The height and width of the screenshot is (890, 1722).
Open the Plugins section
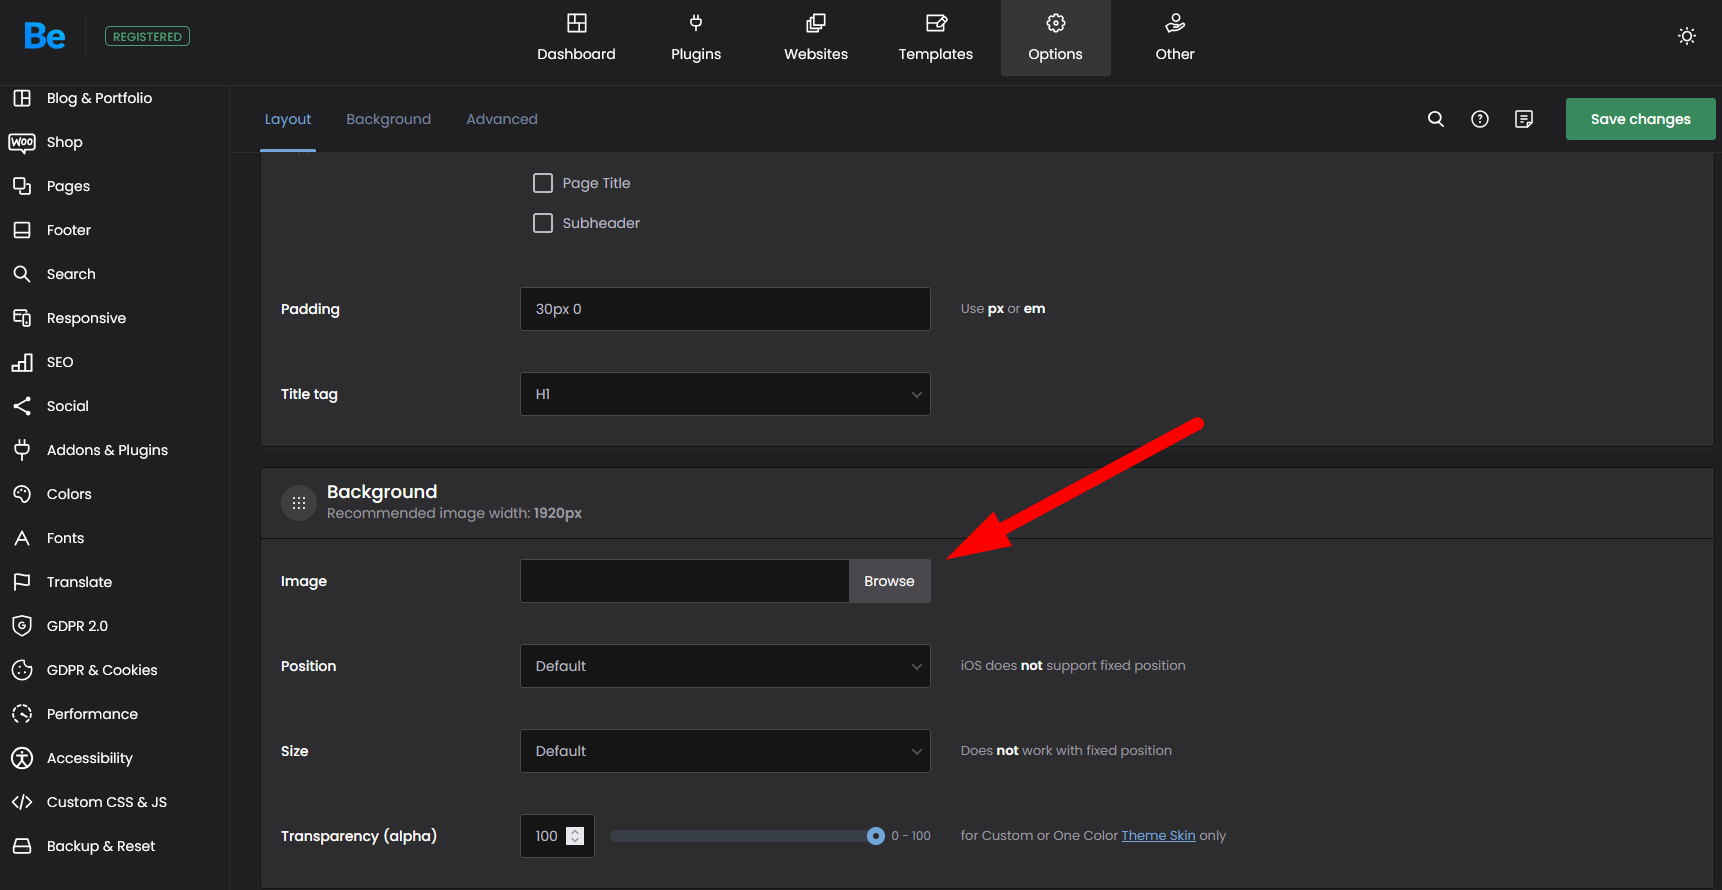click(696, 38)
